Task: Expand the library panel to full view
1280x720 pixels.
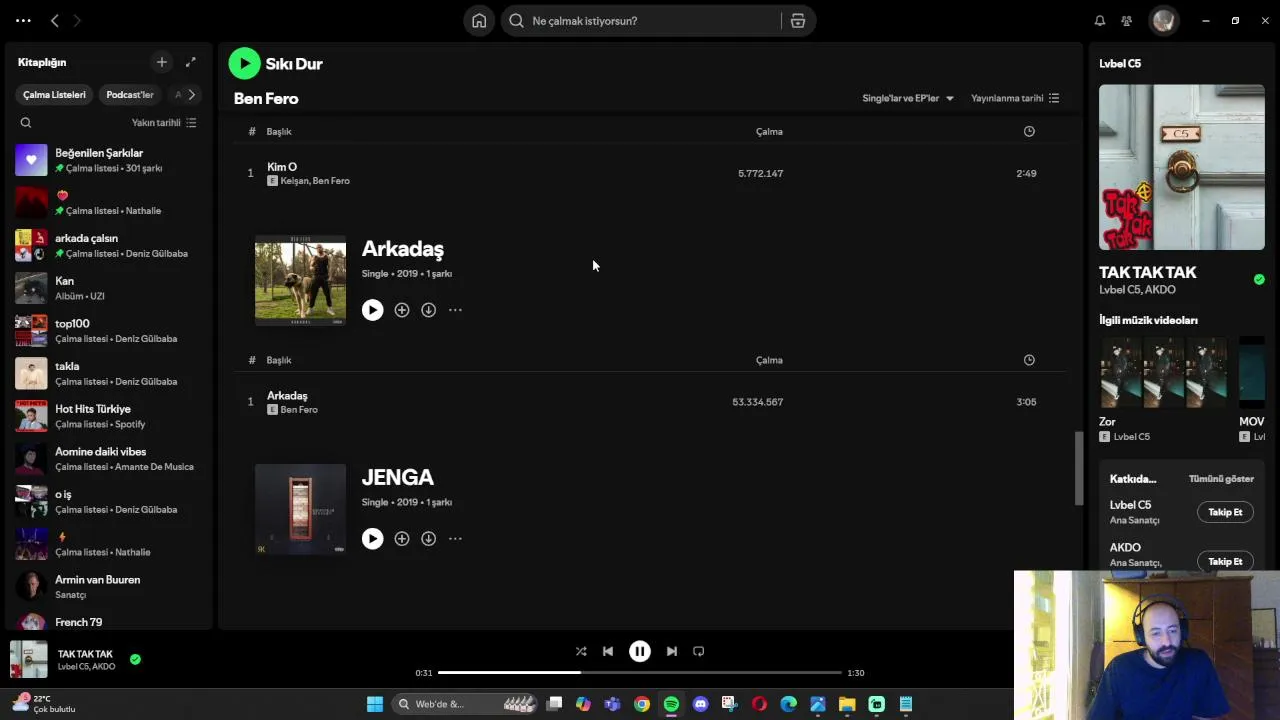Action: (191, 62)
